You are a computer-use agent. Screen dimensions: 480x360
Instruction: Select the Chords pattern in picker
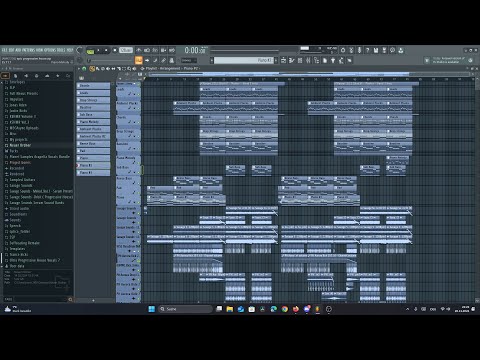pyautogui.click(x=93, y=86)
